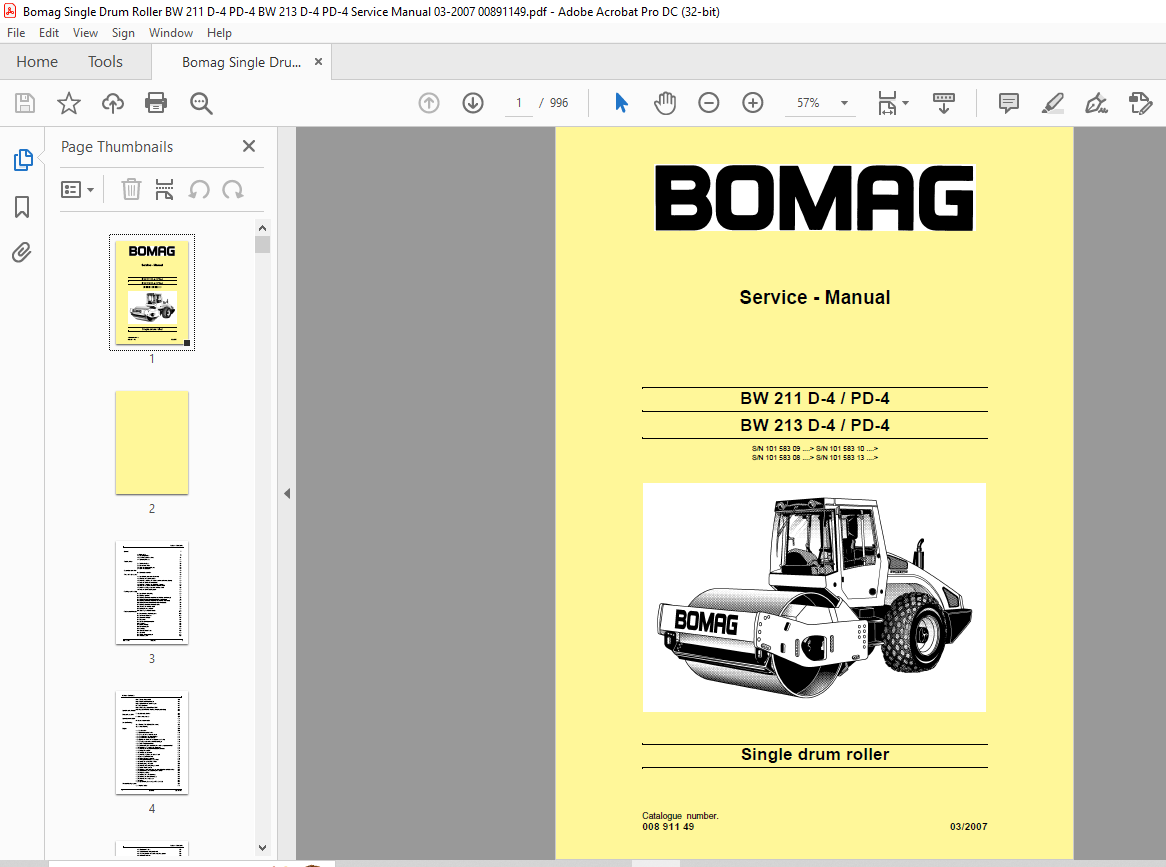Click the Page Thumbnails panel title
Screen dimensions: 1166x867
tap(117, 146)
